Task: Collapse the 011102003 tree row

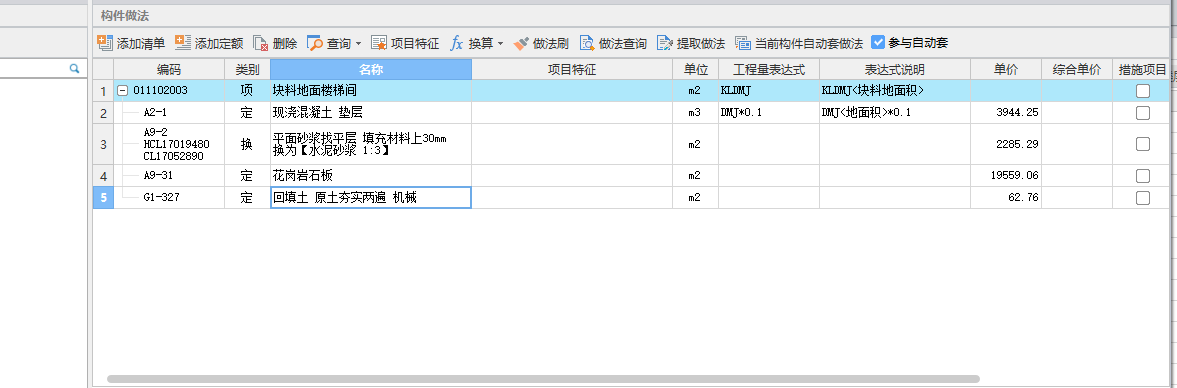Action: pyautogui.click(x=122, y=91)
